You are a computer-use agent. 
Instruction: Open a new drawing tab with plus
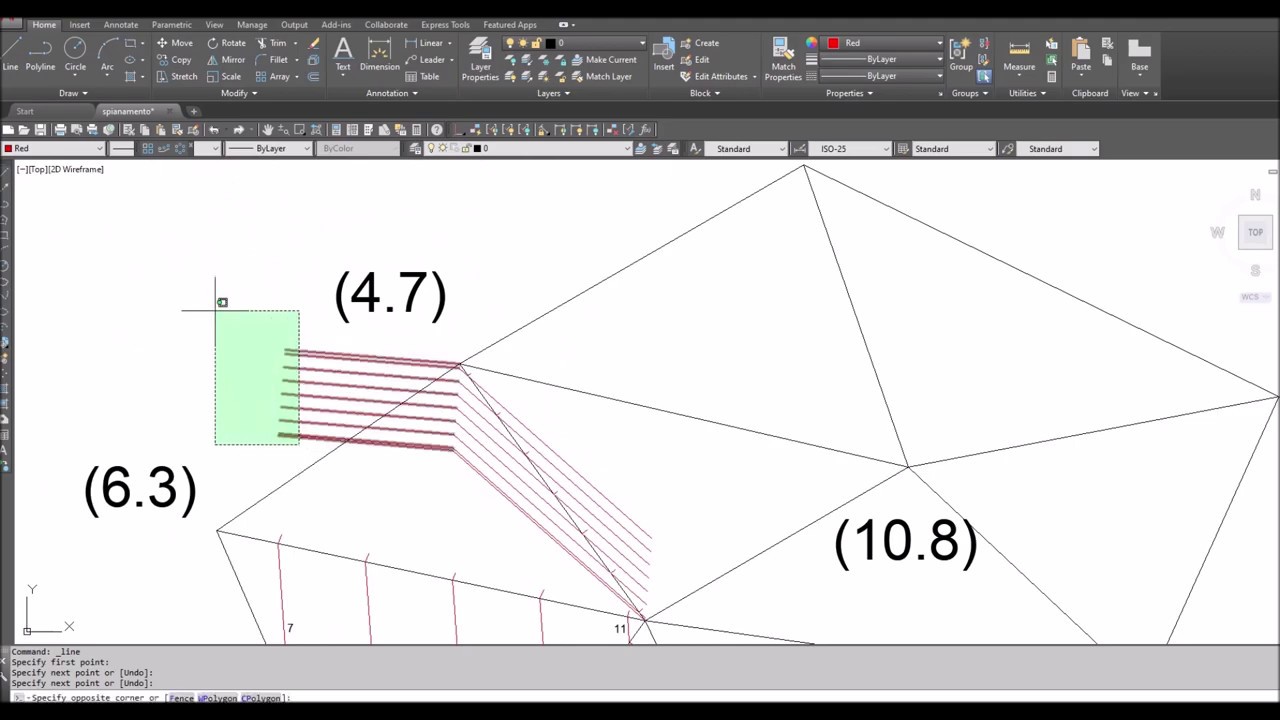[194, 111]
